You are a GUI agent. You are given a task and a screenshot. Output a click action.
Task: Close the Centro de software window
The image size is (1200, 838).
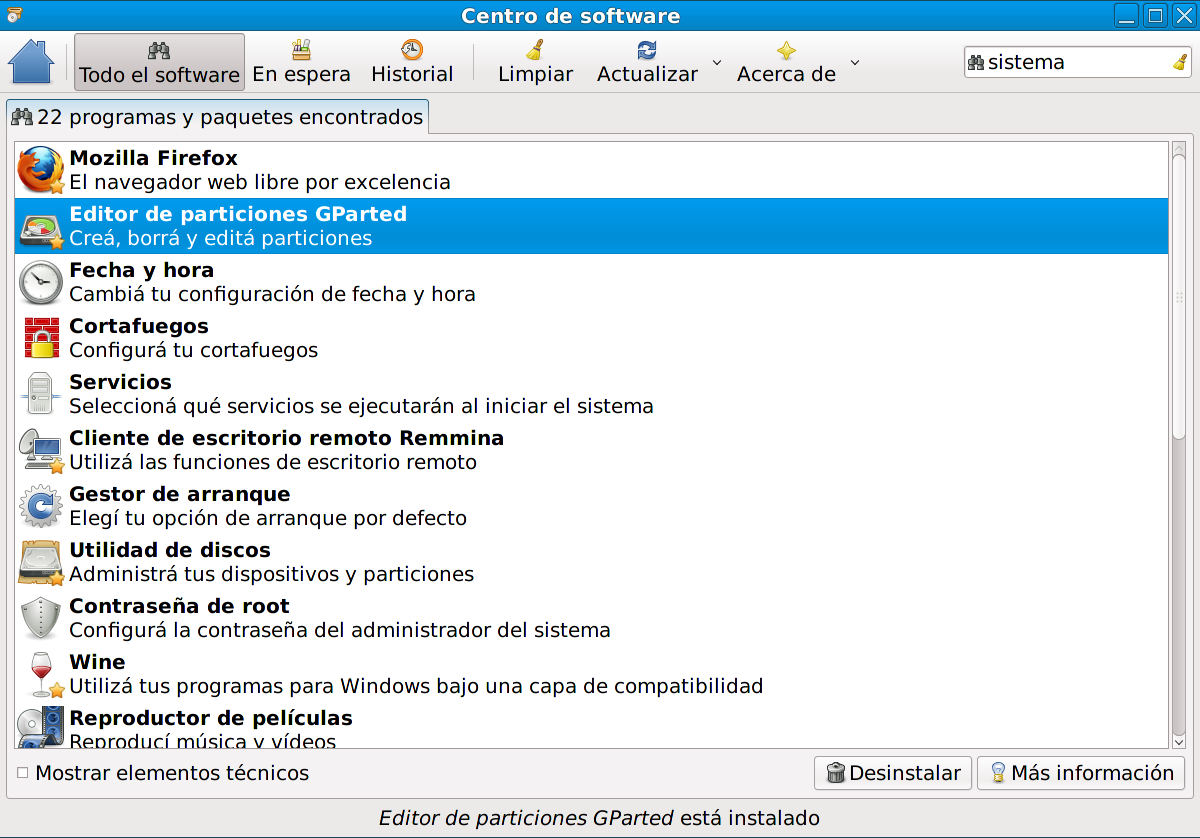point(1183,15)
